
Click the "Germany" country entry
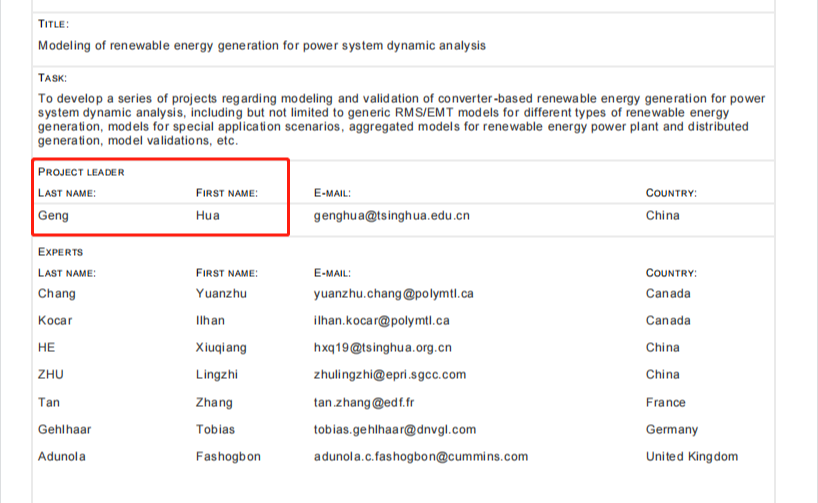(672, 429)
